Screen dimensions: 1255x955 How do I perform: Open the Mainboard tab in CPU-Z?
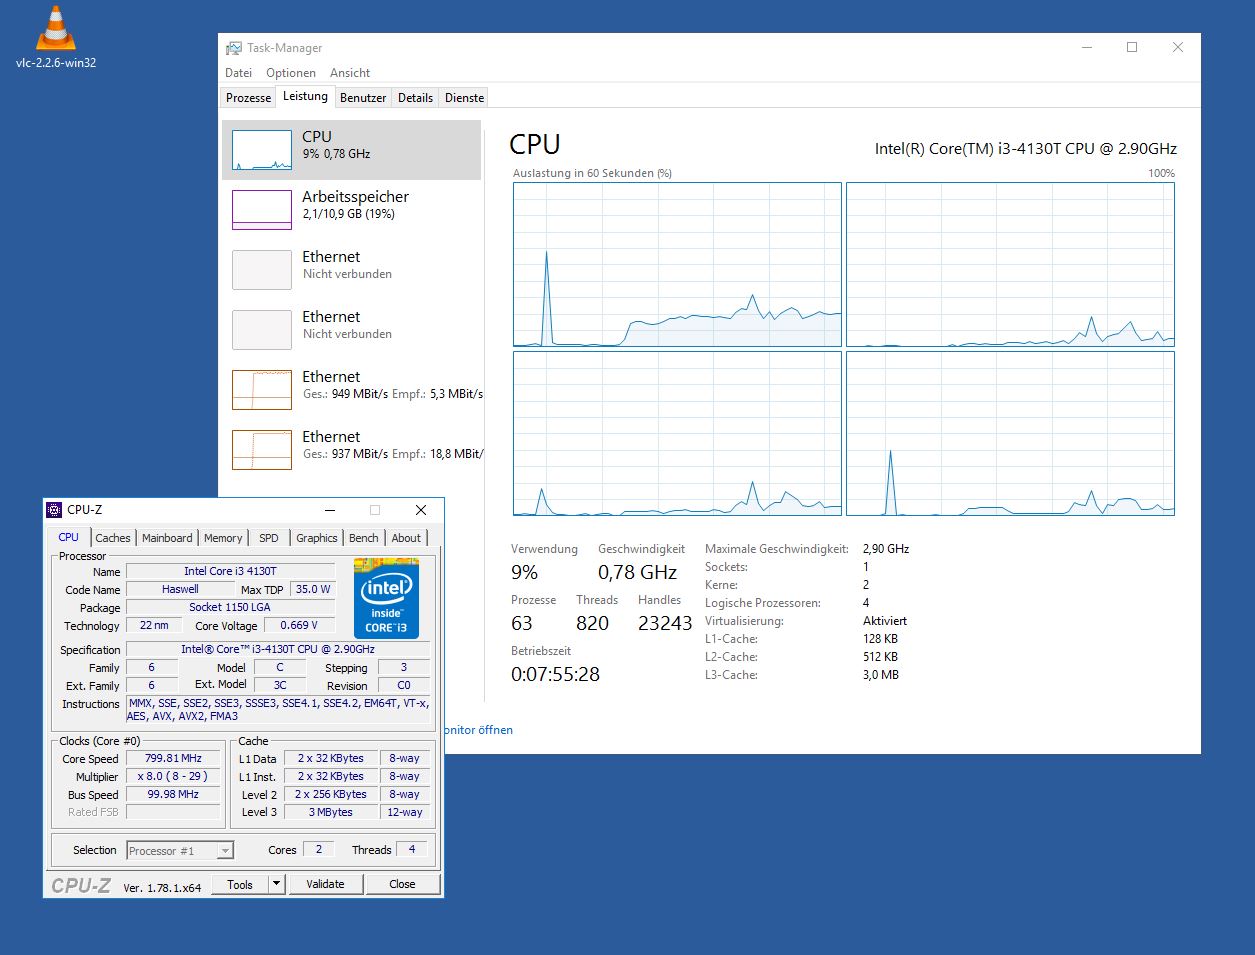tap(167, 538)
